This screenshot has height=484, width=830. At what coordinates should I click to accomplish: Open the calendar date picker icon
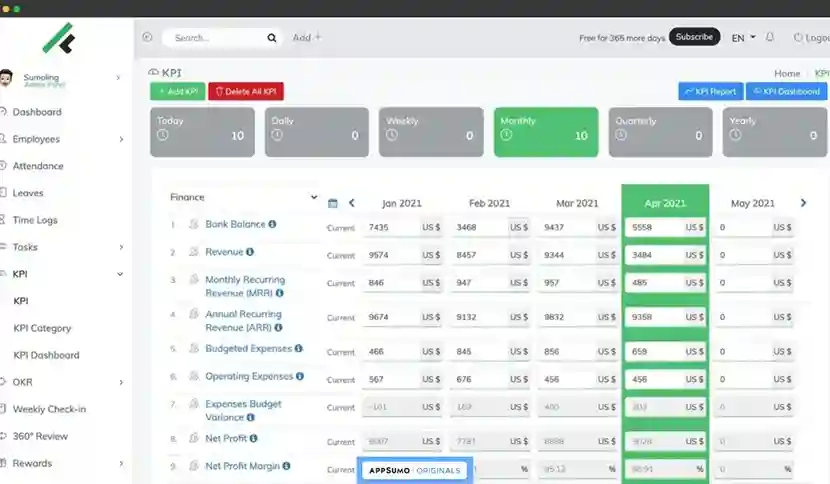click(x=332, y=203)
